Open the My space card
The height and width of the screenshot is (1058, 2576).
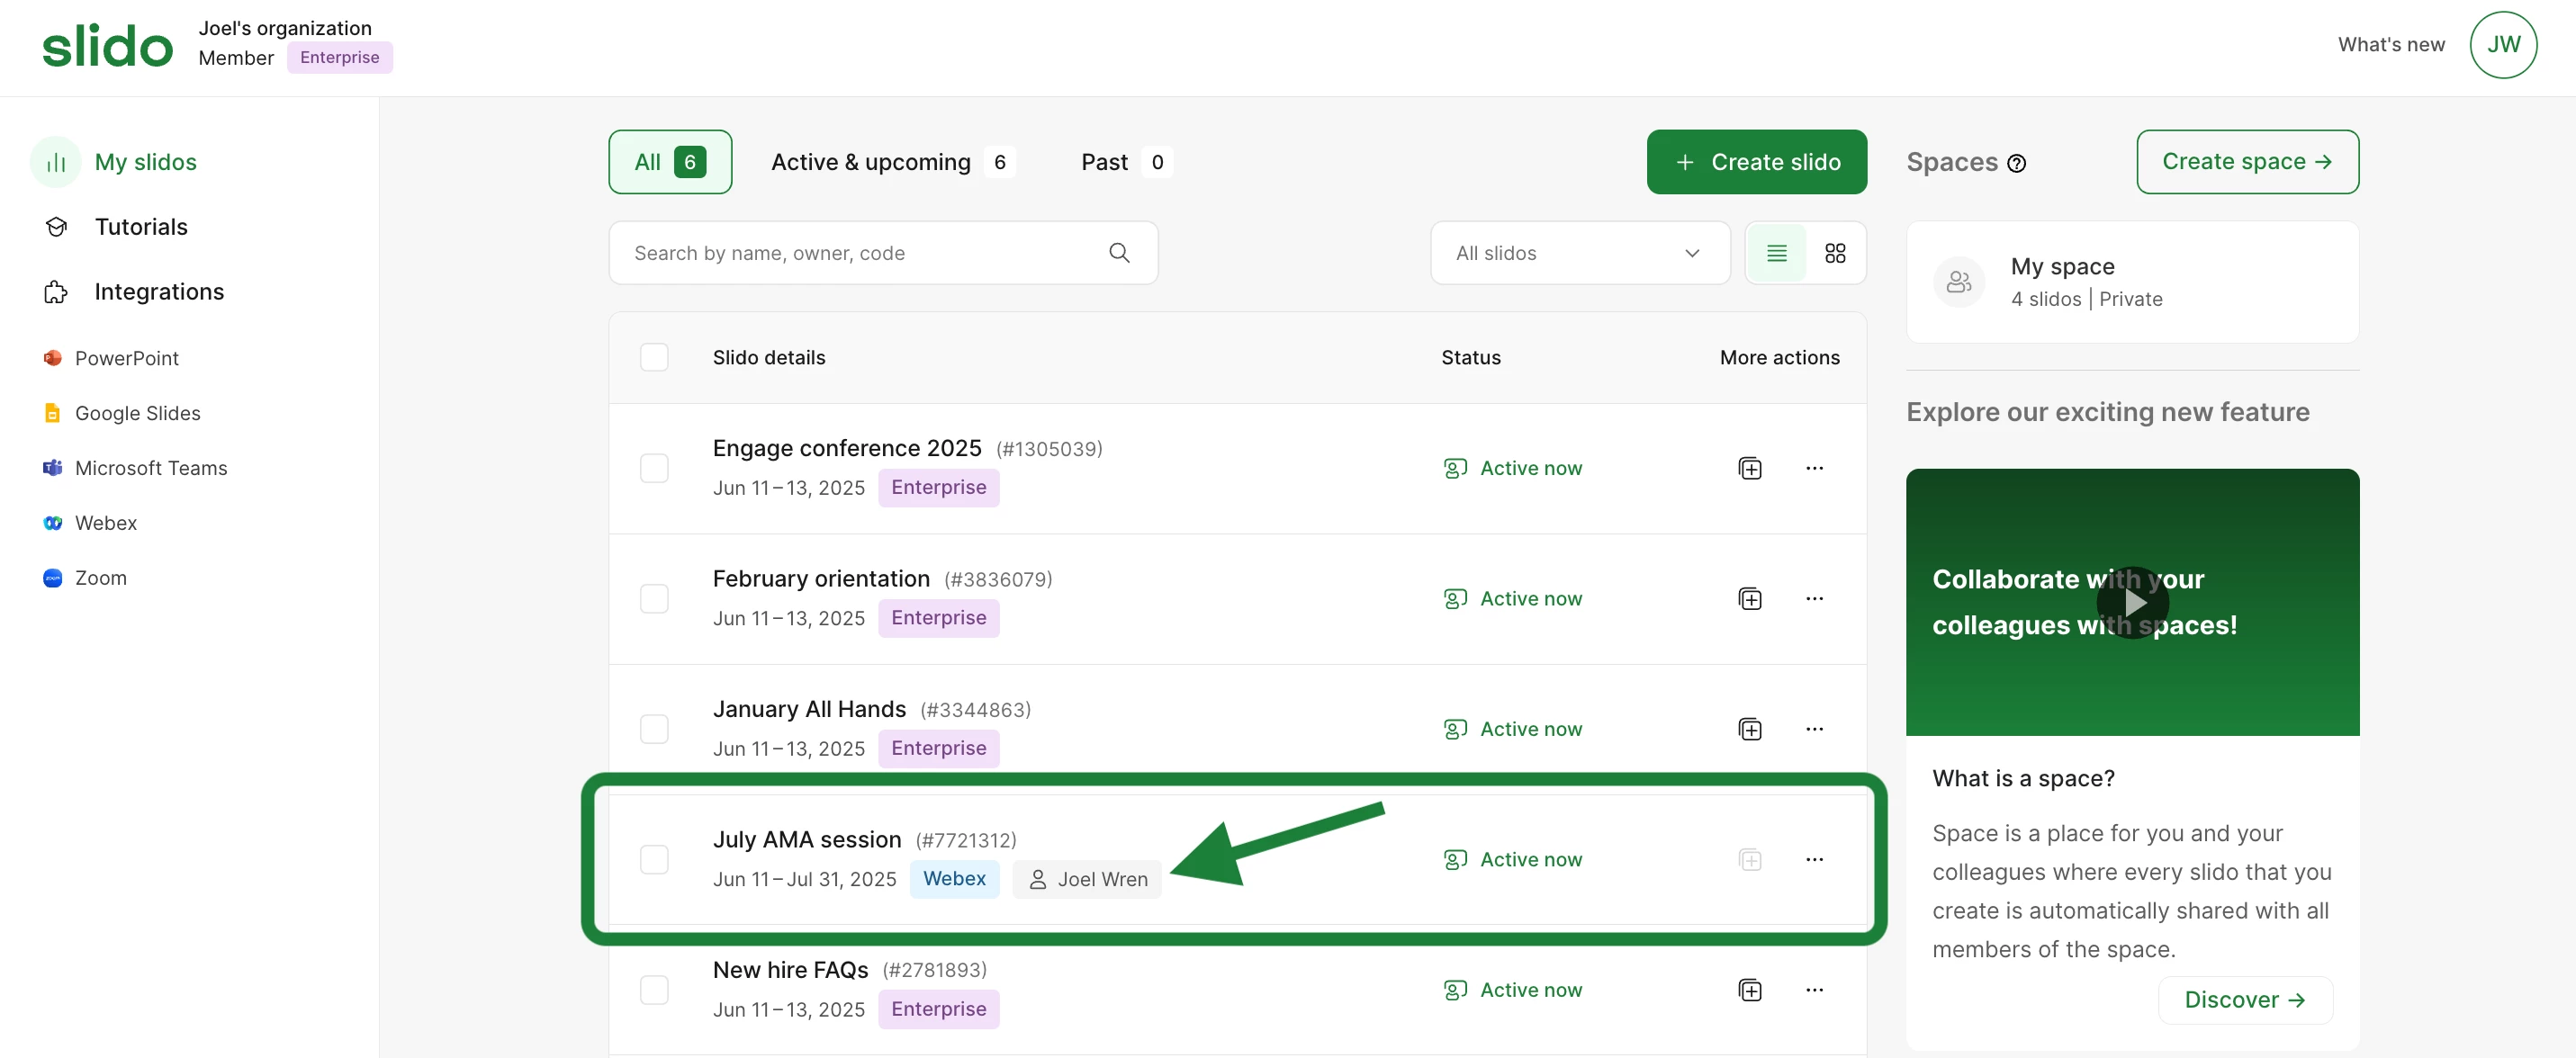[2132, 282]
